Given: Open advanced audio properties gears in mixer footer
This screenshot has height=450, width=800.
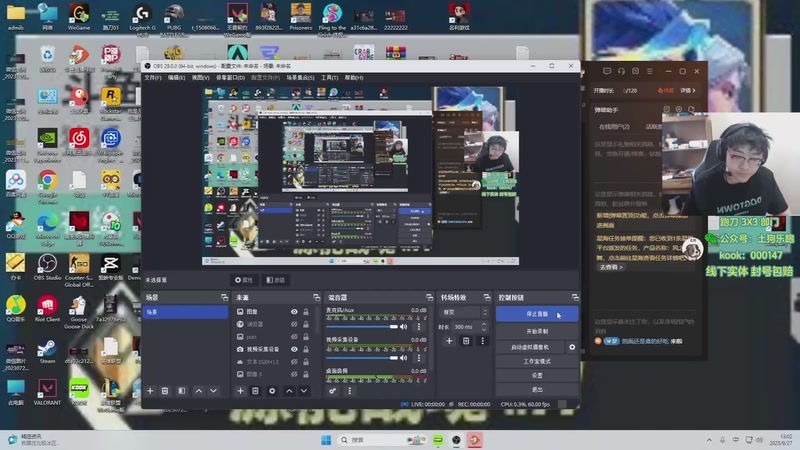Looking at the screenshot, I should (x=333, y=391).
